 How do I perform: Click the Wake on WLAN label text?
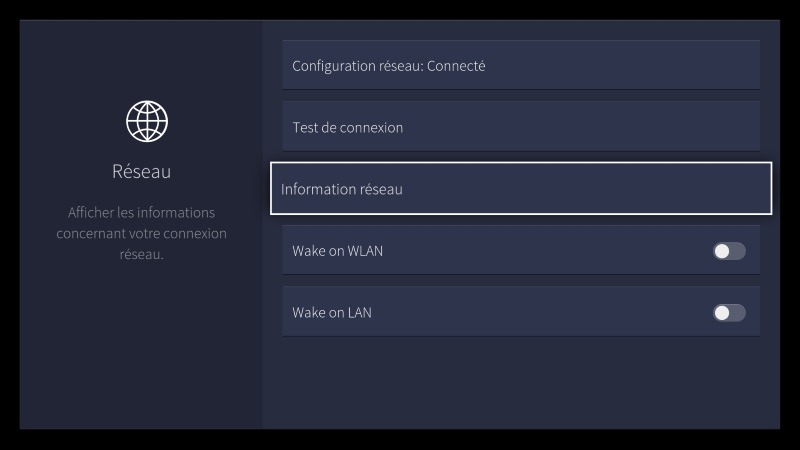337,251
